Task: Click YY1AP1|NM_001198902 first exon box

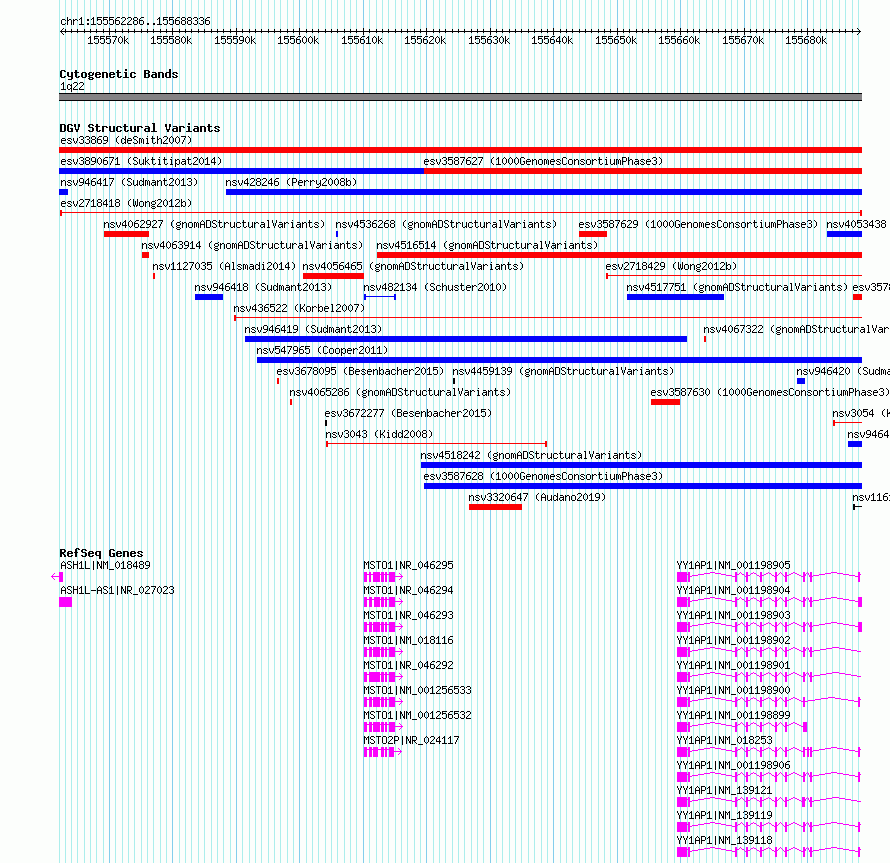Action: [683, 652]
